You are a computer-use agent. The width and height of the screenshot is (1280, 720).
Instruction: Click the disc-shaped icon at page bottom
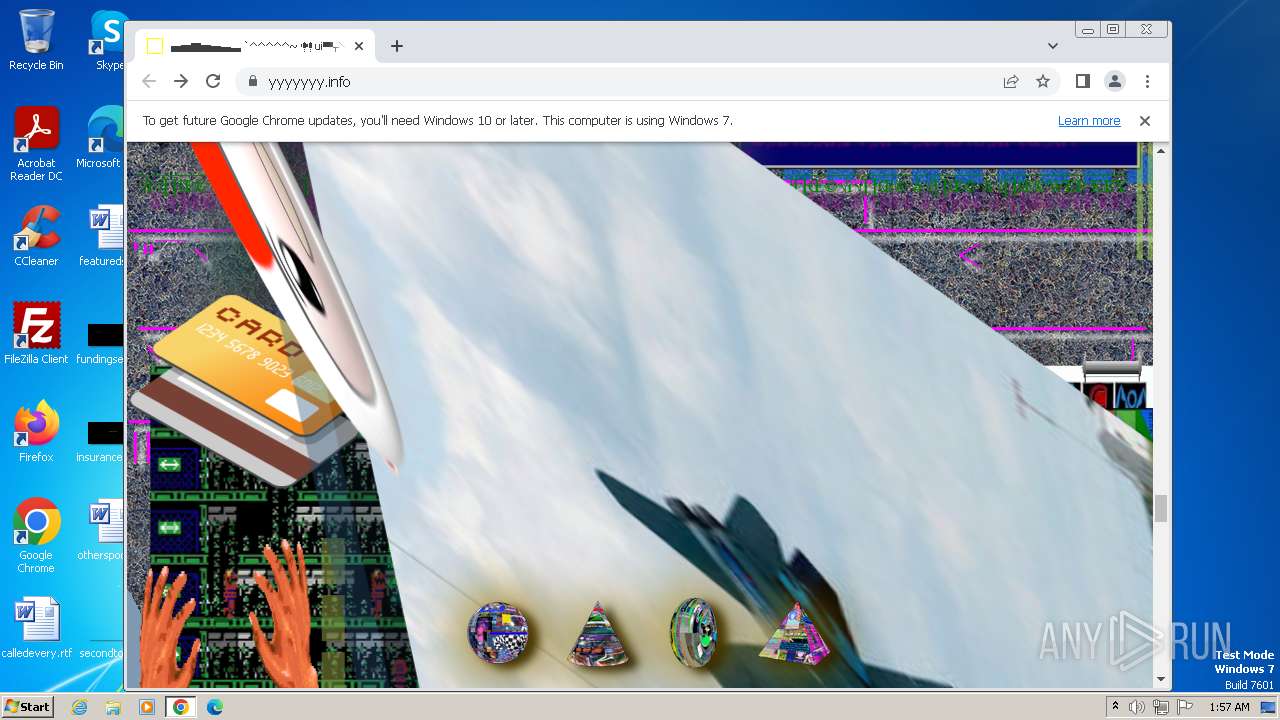pyautogui.click(x=693, y=633)
